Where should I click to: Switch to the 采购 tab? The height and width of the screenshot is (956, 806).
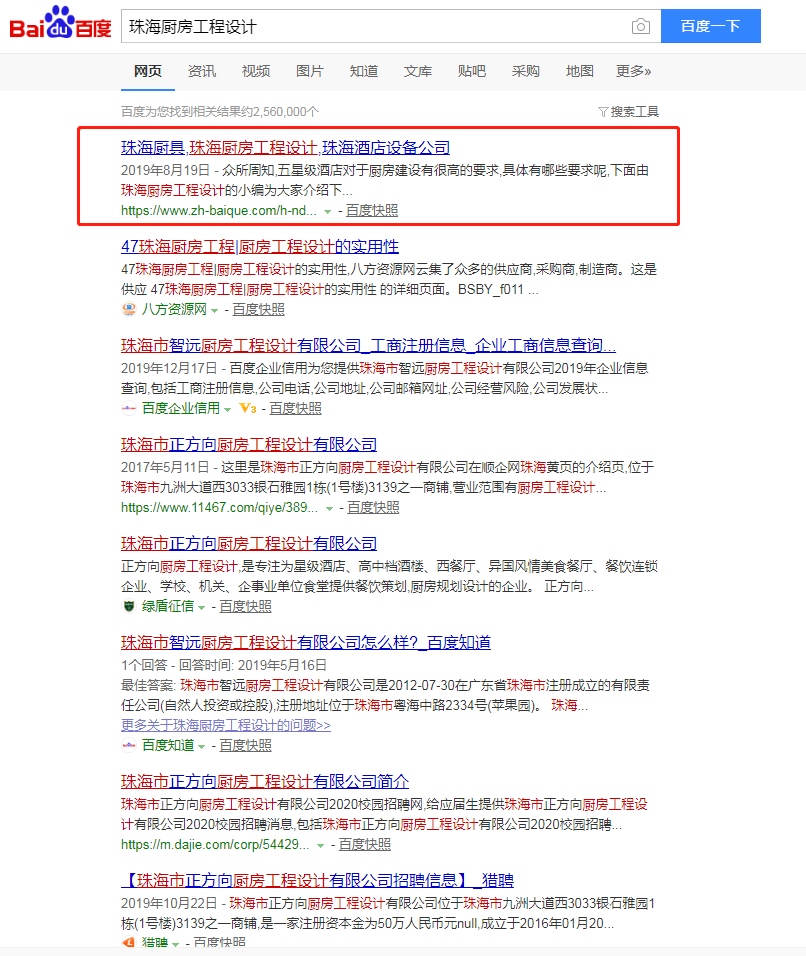(526, 71)
